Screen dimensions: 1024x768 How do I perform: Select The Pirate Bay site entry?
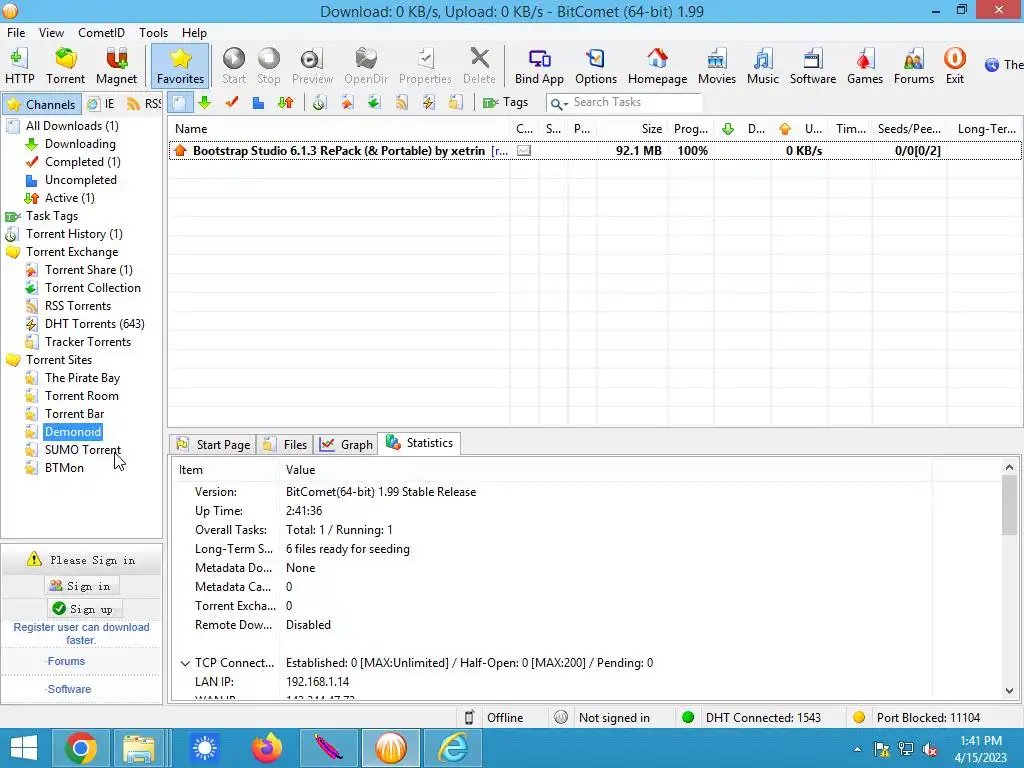tap(82, 378)
